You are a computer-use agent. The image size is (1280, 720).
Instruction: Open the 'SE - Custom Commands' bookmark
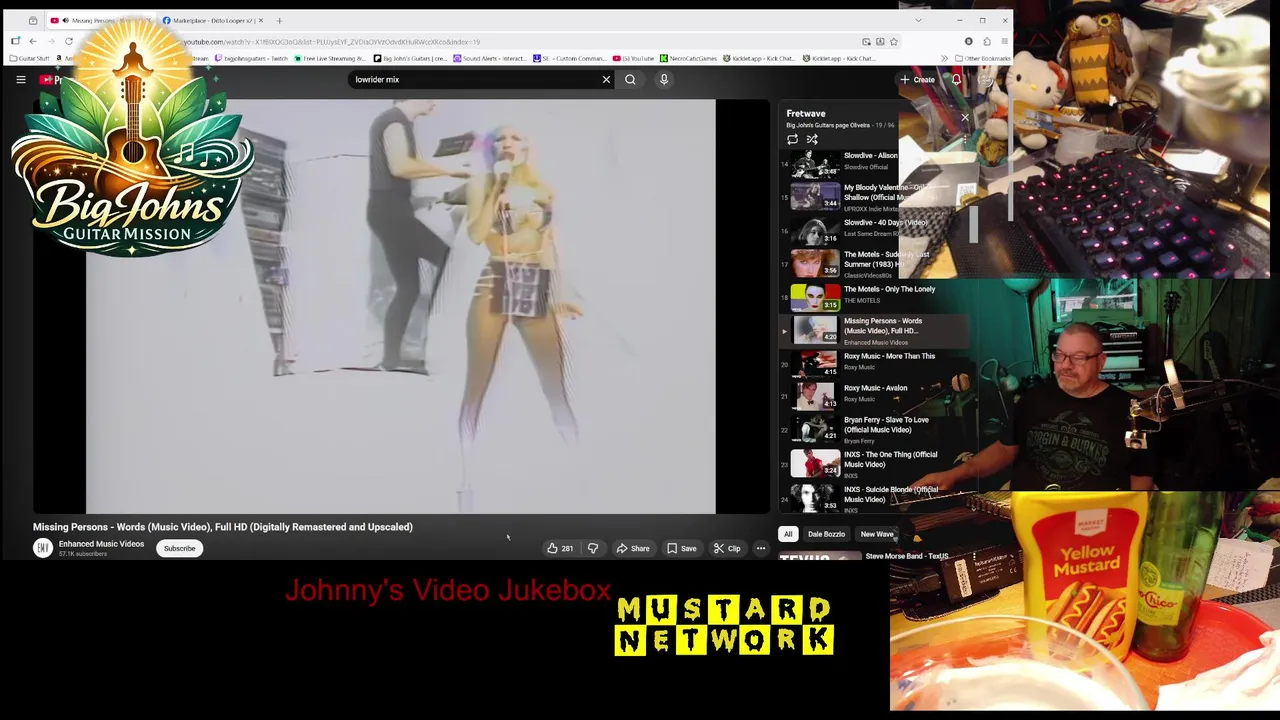pyautogui.click(x=570, y=58)
